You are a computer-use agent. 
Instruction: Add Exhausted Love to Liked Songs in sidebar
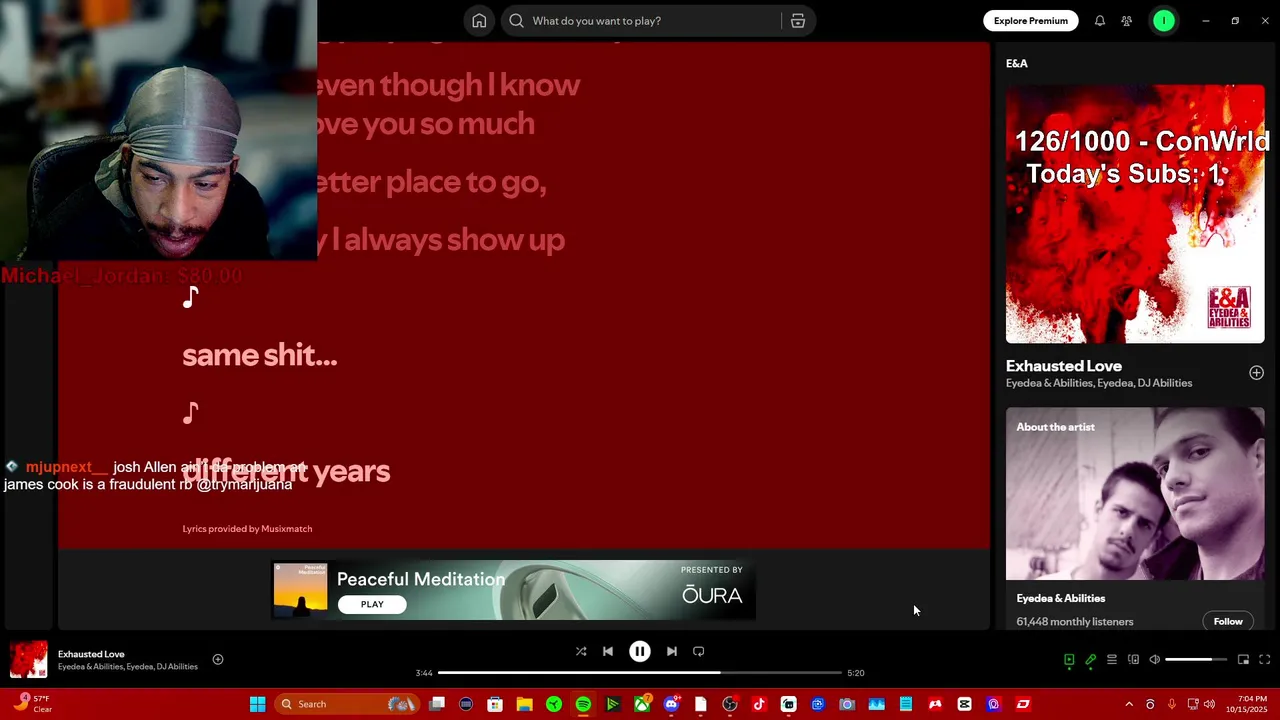1256,373
